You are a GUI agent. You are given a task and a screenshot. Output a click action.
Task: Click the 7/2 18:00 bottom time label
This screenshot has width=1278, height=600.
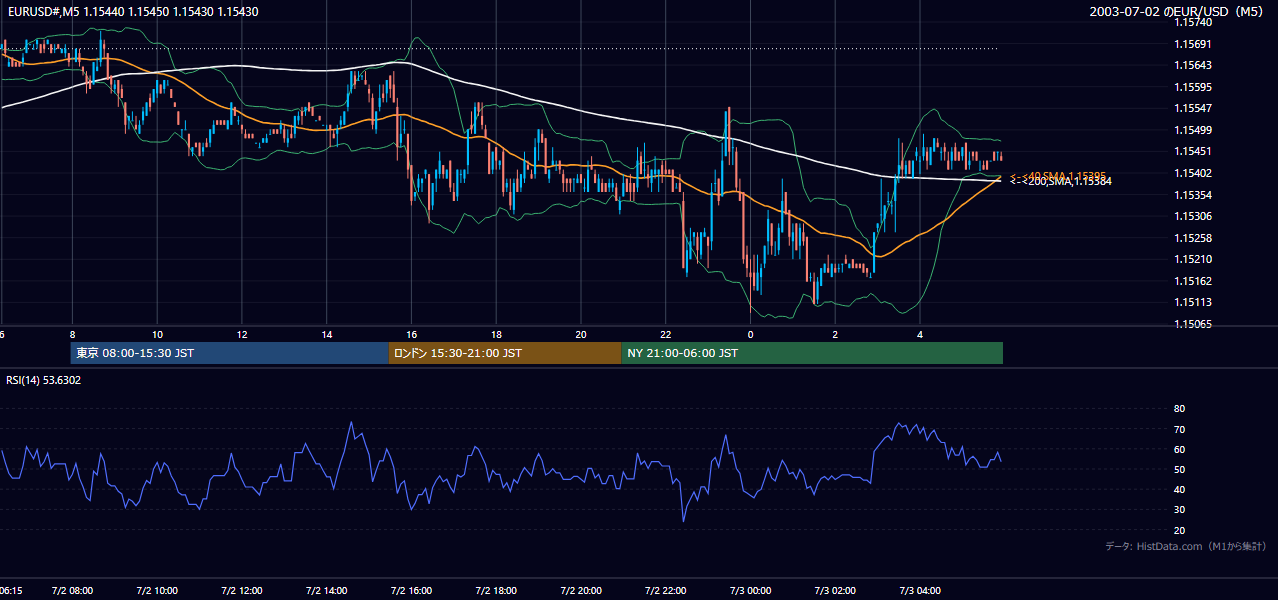click(496, 591)
